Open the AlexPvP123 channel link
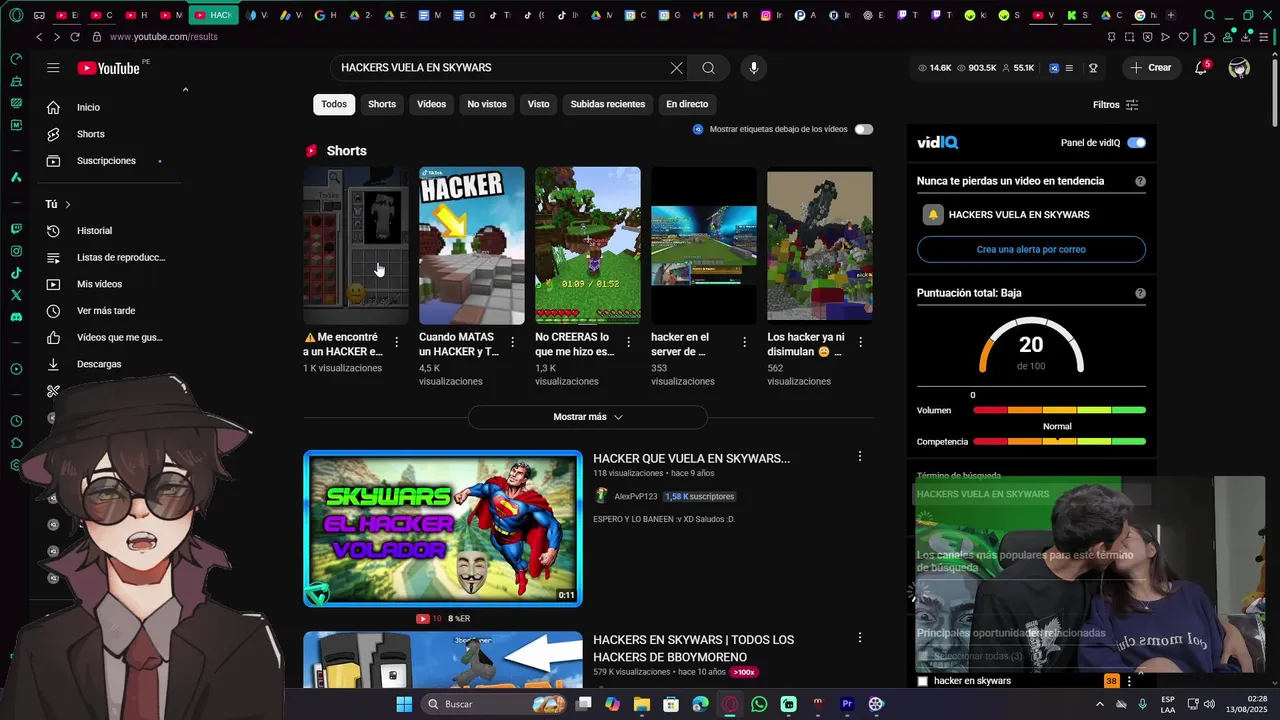Viewport: 1280px width, 720px height. click(x=636, y=496)
